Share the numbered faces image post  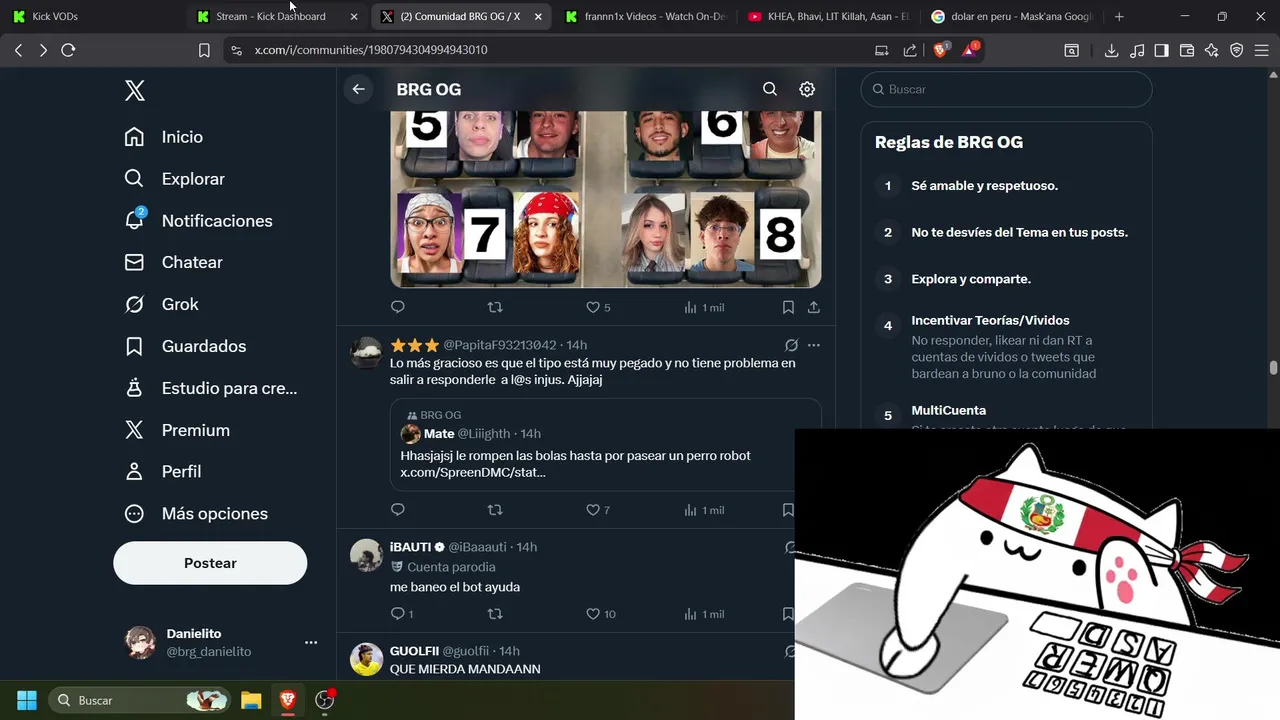pos(814,307)
